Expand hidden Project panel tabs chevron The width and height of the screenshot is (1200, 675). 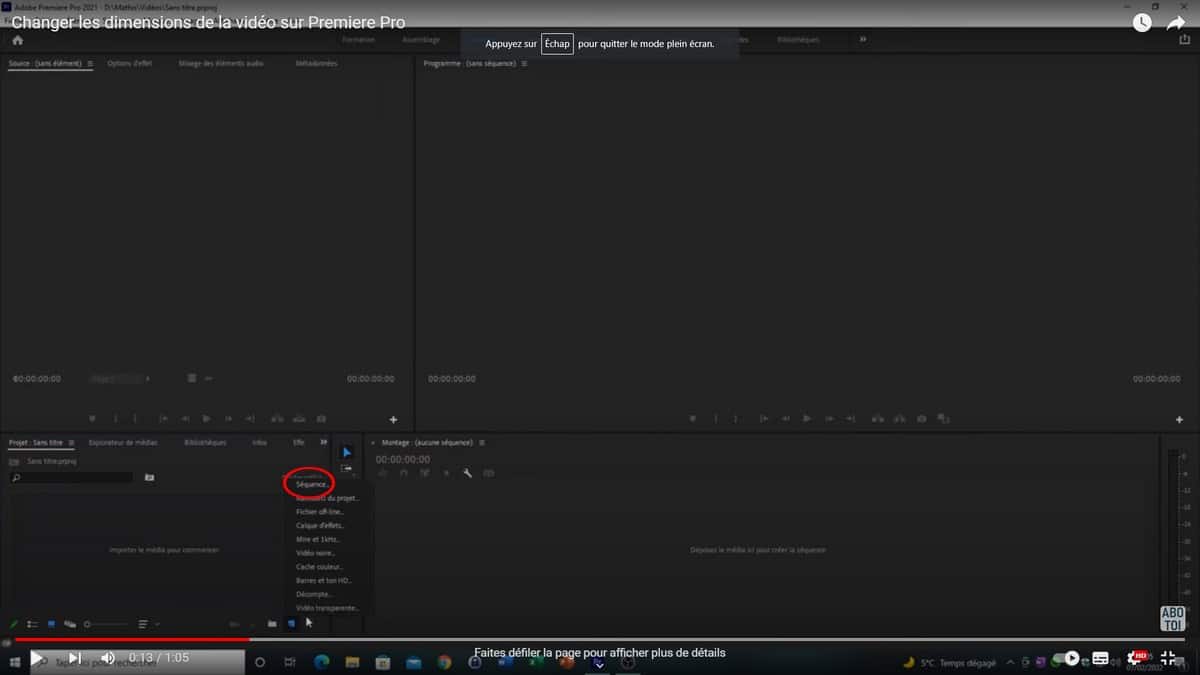[323, 442]
